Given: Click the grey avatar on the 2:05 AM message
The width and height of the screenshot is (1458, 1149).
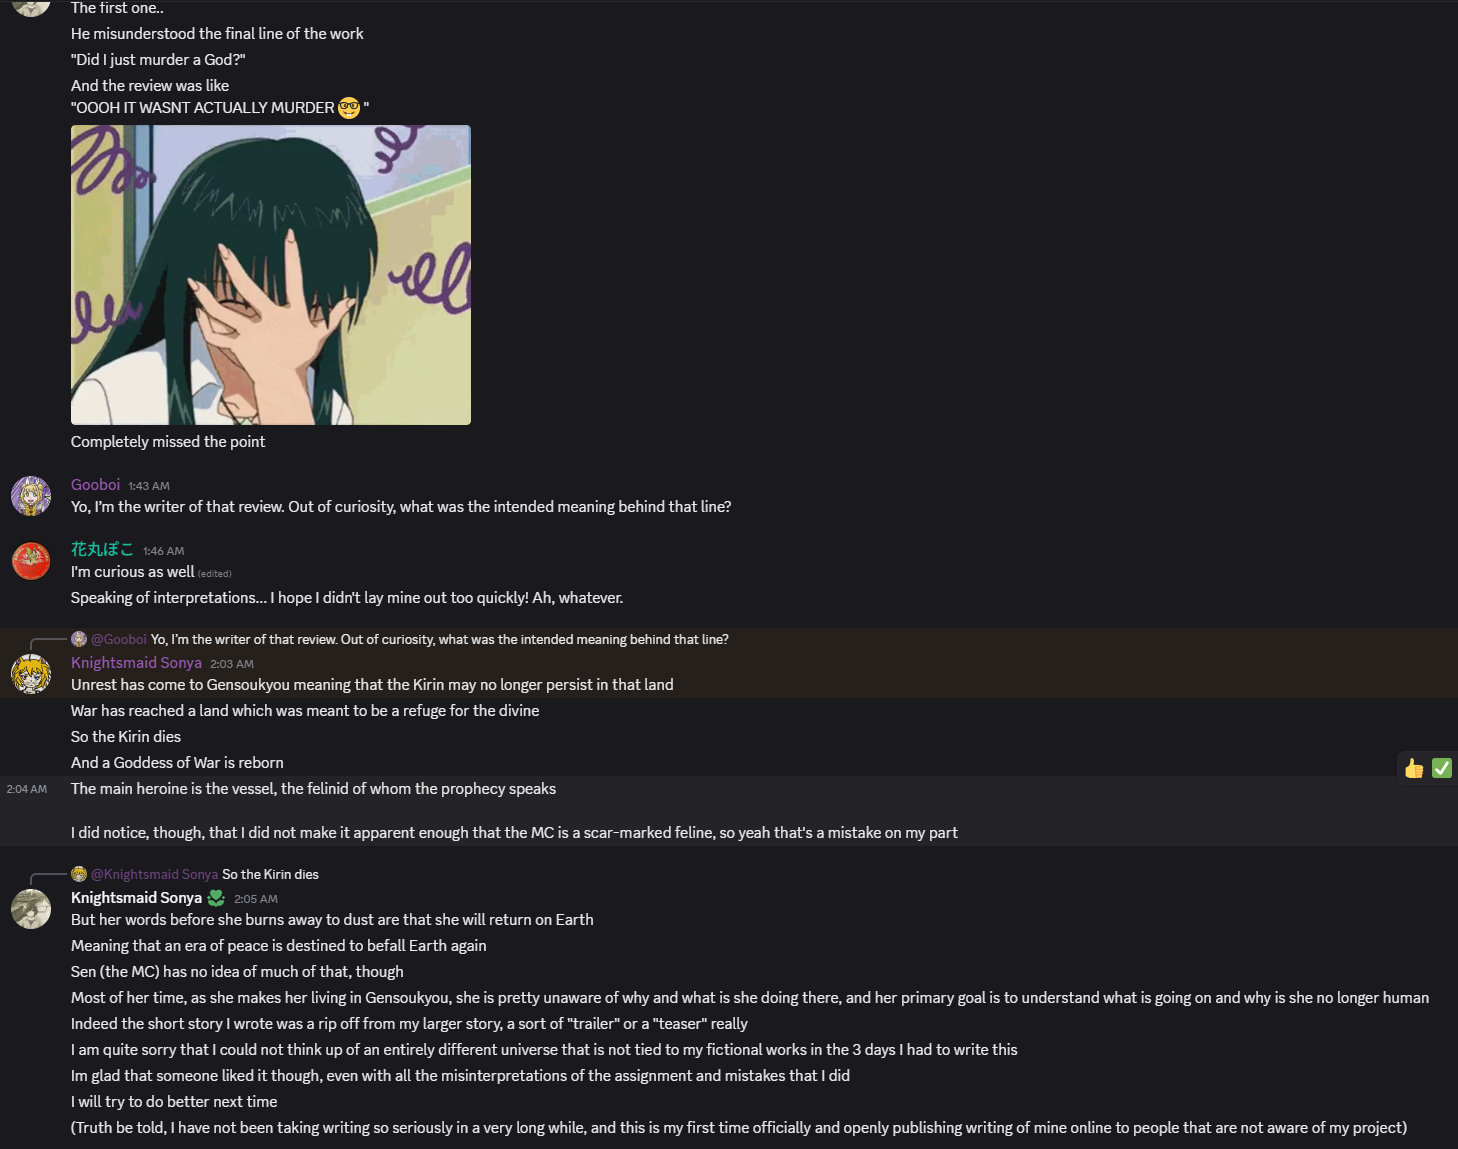Looking at the screenshot, I should pyautogui.click(x=31, y=909).
